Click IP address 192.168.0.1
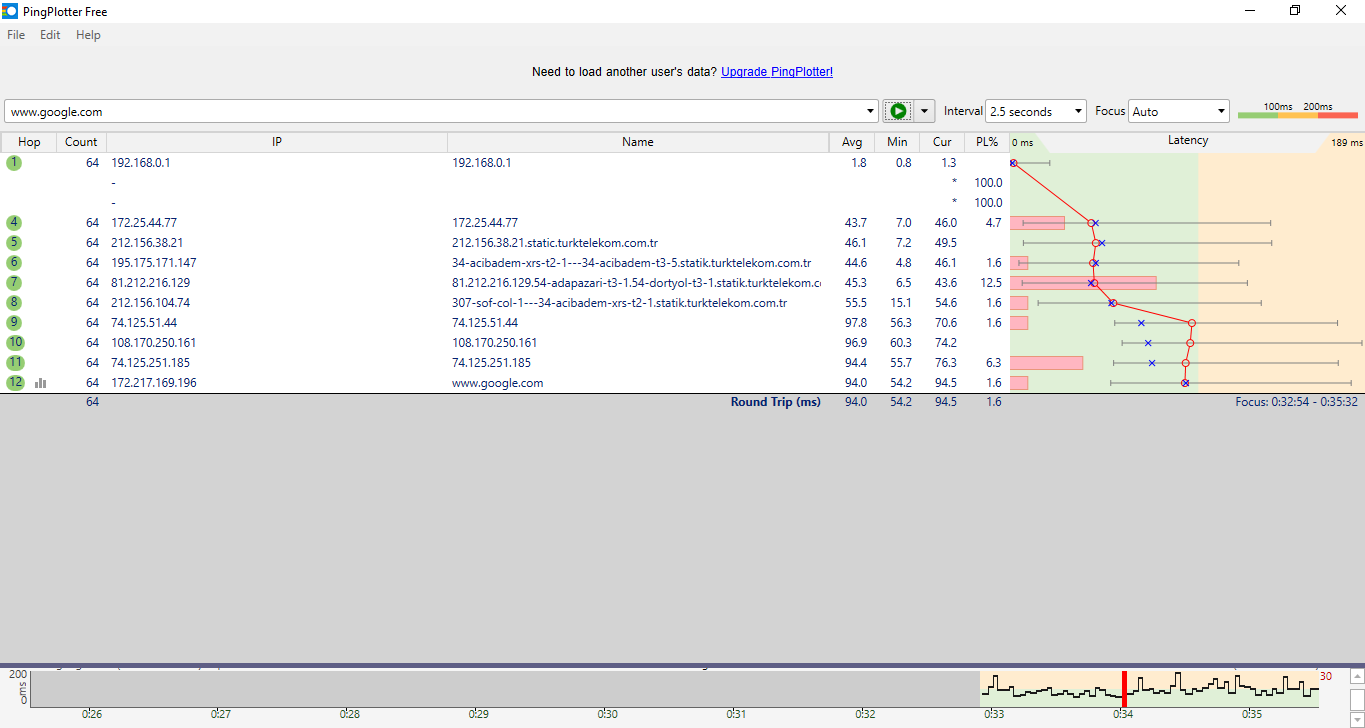Viewport: 1365px width, 728px height. (141, 162)
